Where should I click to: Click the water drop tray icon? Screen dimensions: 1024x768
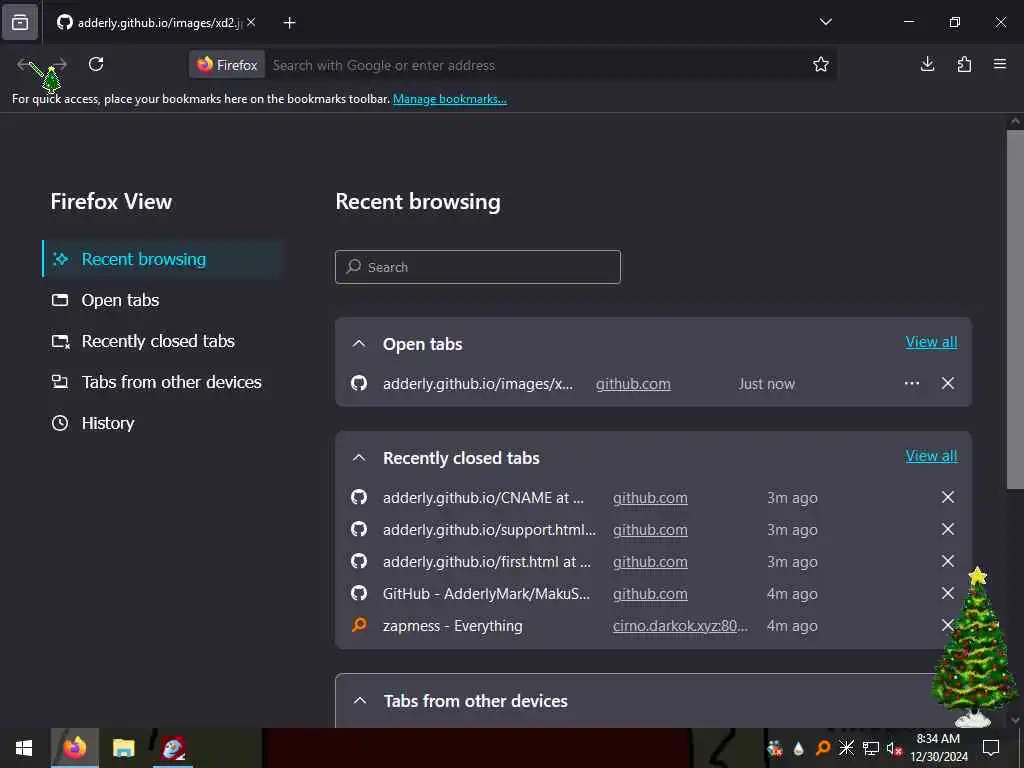[x=798, y=748]
